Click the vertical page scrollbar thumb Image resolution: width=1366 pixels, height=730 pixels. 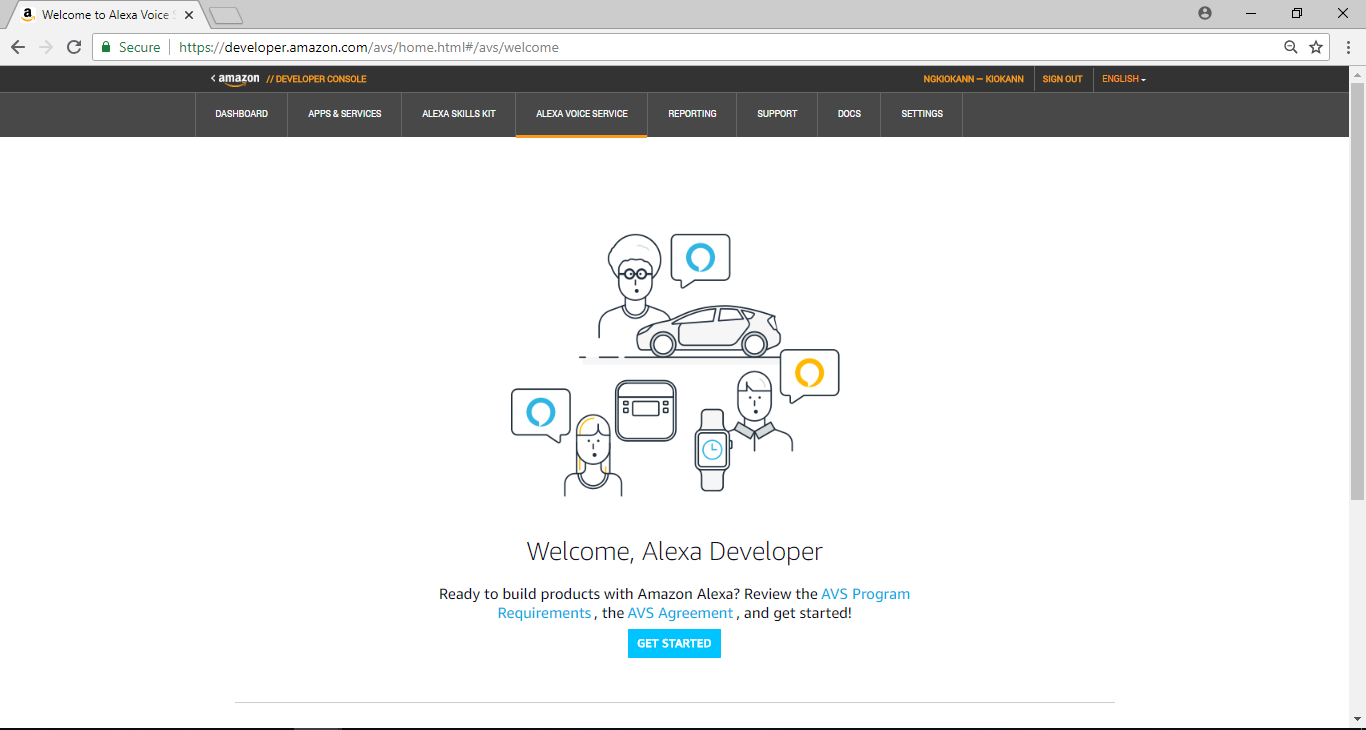[x=1357, y=292]
